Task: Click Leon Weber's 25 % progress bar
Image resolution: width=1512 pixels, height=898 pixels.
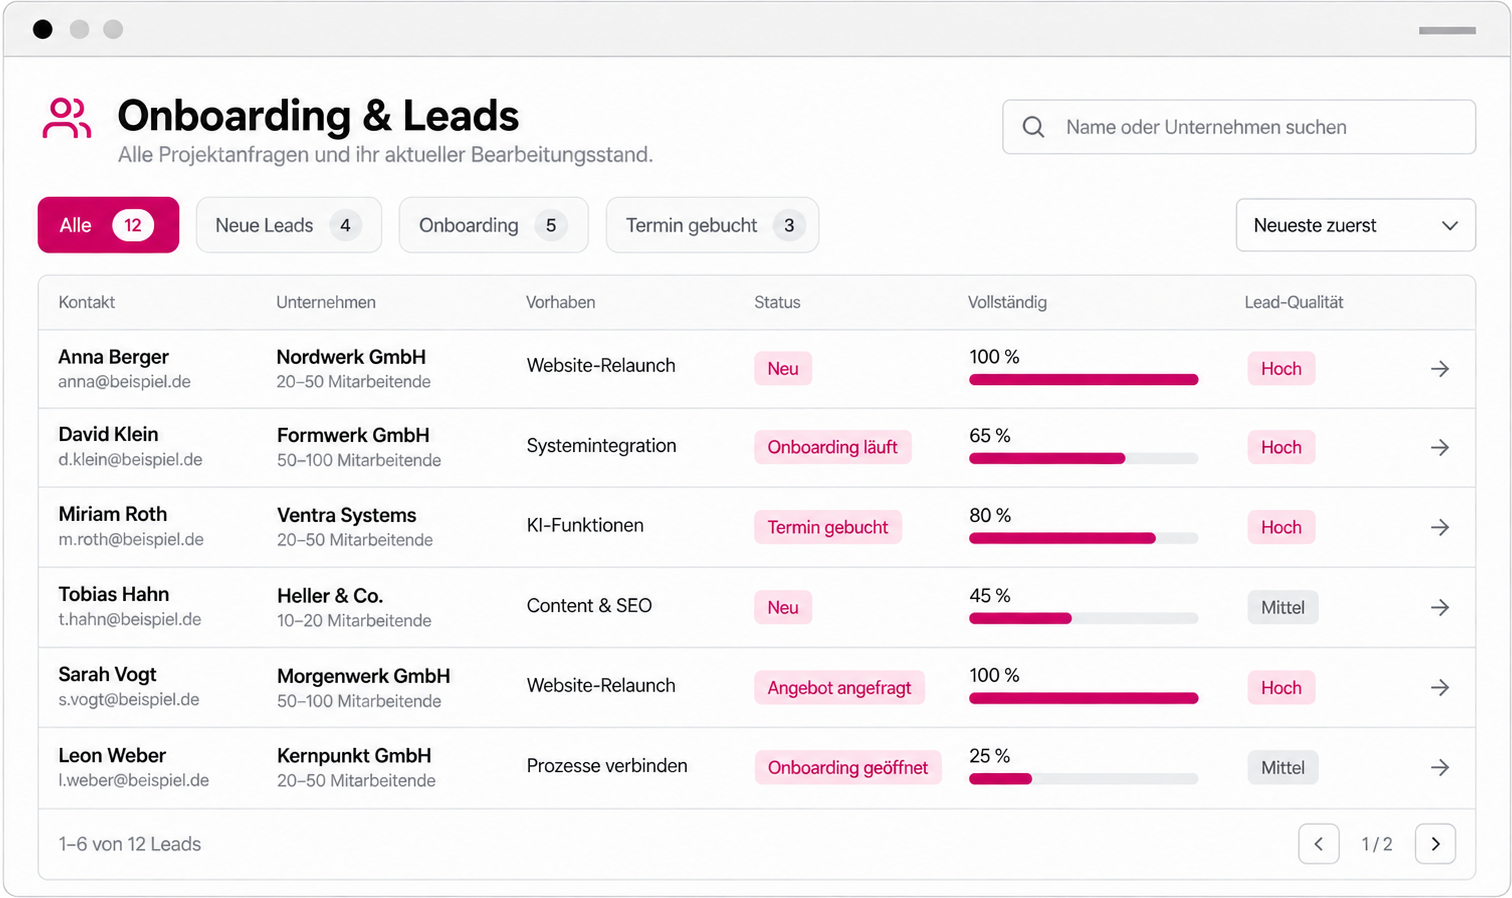Action: pyautogui.click(x=1083, y=779)
